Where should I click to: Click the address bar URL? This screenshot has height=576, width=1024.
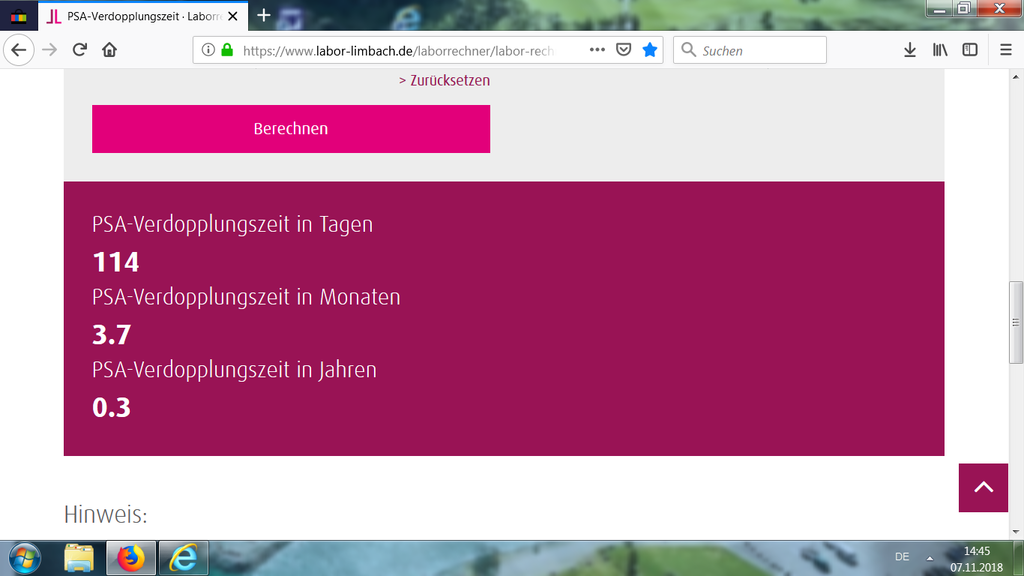click(398, 50)
